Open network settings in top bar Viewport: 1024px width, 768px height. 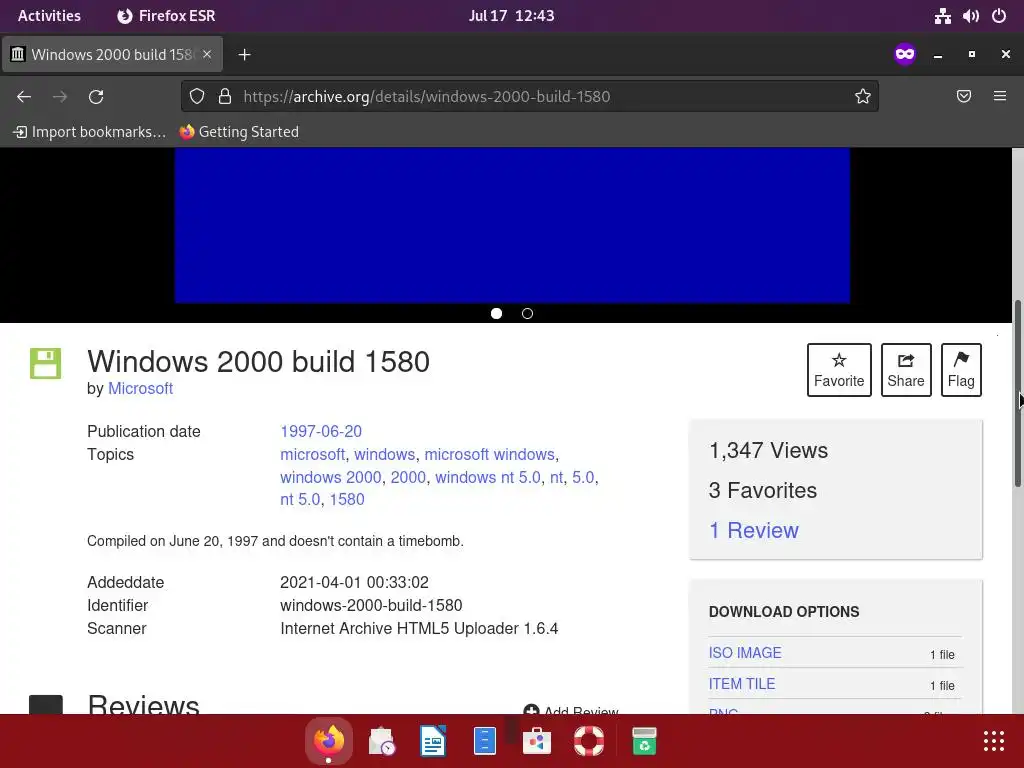pos(942,16)
